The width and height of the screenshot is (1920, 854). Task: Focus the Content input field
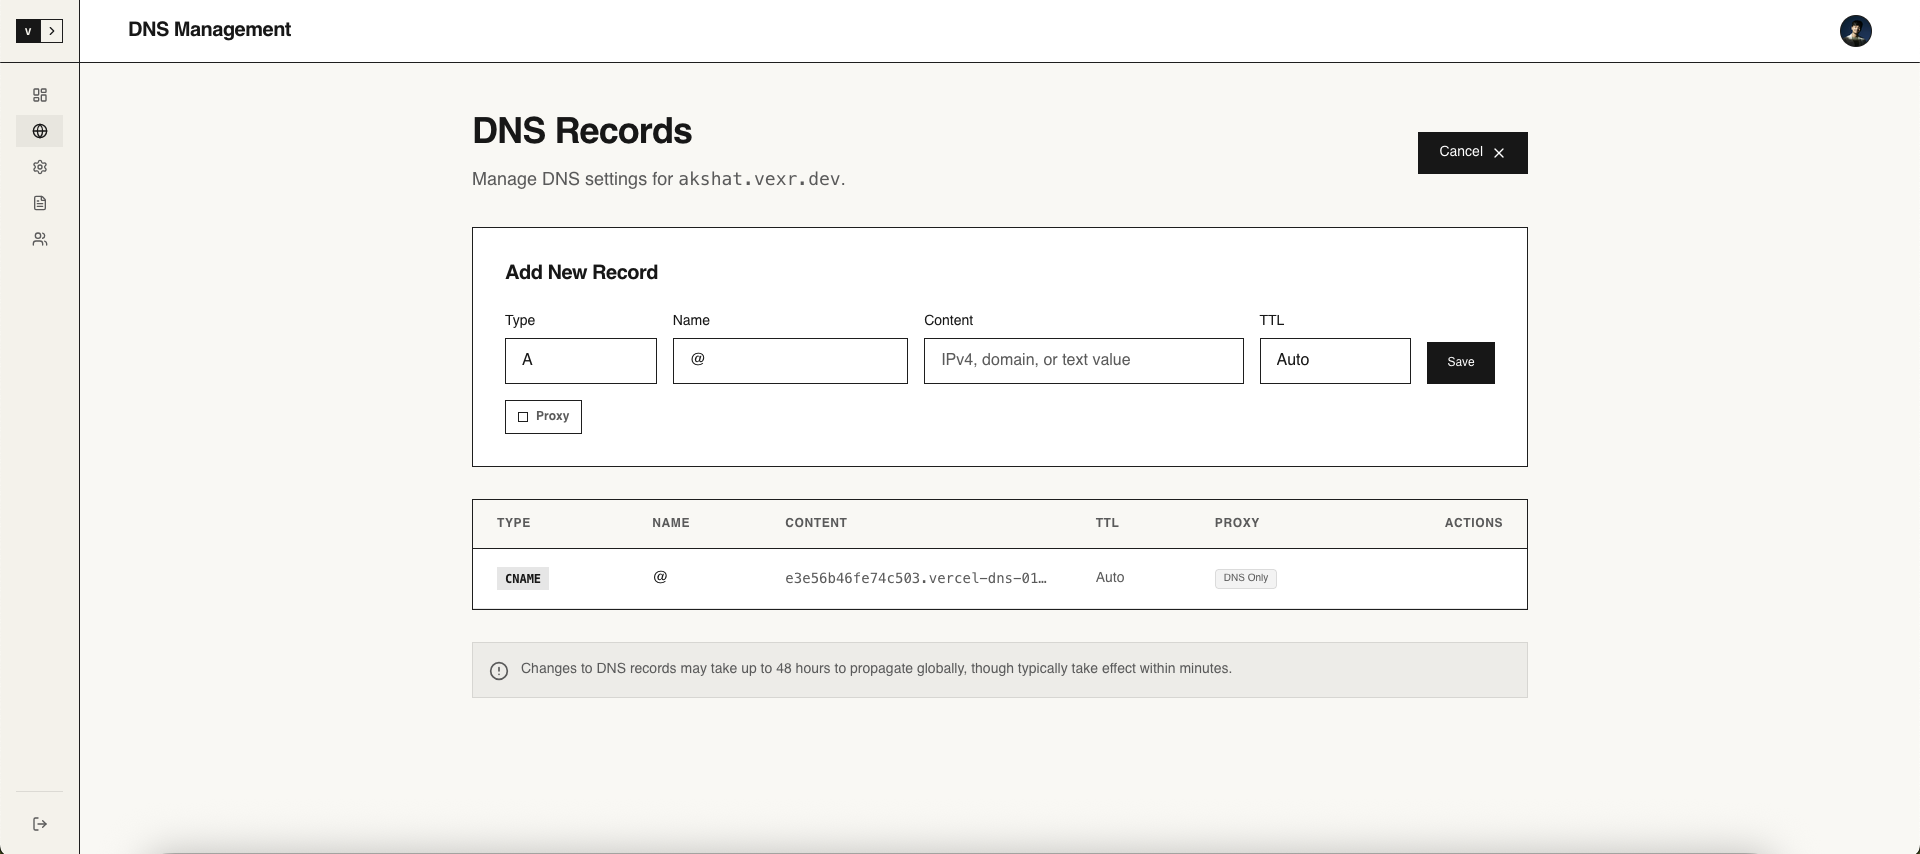pyautogui.click(x=1084, y=361)
